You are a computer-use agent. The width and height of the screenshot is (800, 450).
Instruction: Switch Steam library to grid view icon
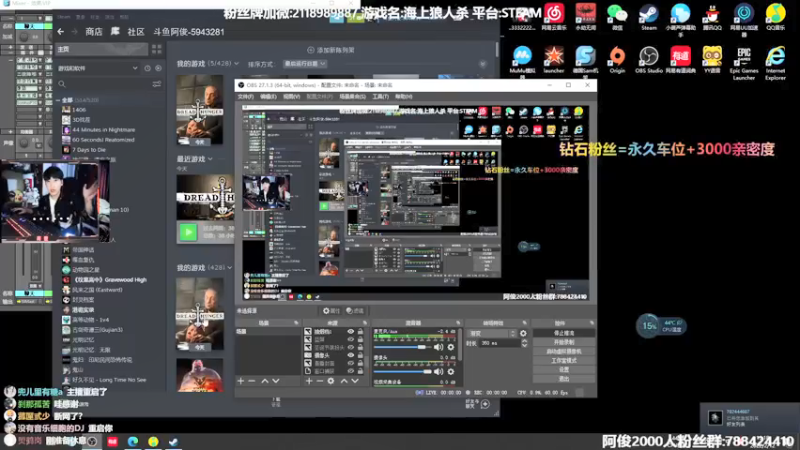(x=157, y=49)
